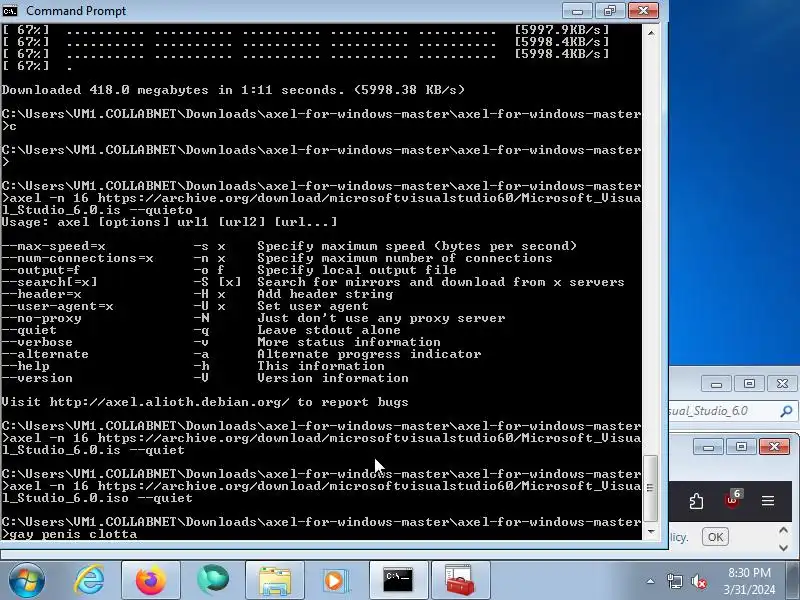This screenshot has width=800, height=600.
Task: Click the 'Downloaded 418.0 megabytes' line
Action: (x=233, y=90)
